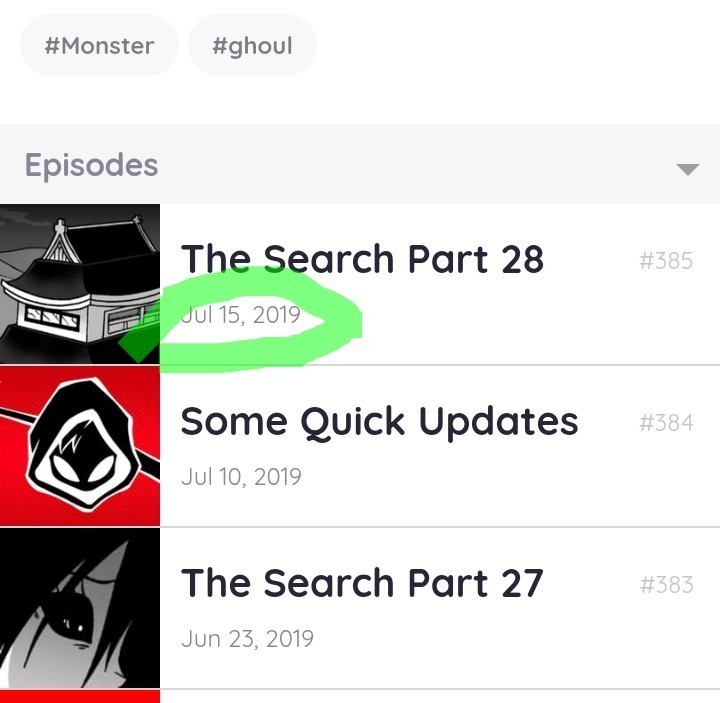Open hooded figure thumbnail for Some Quick Updates
720x703 pixels.
80,446
